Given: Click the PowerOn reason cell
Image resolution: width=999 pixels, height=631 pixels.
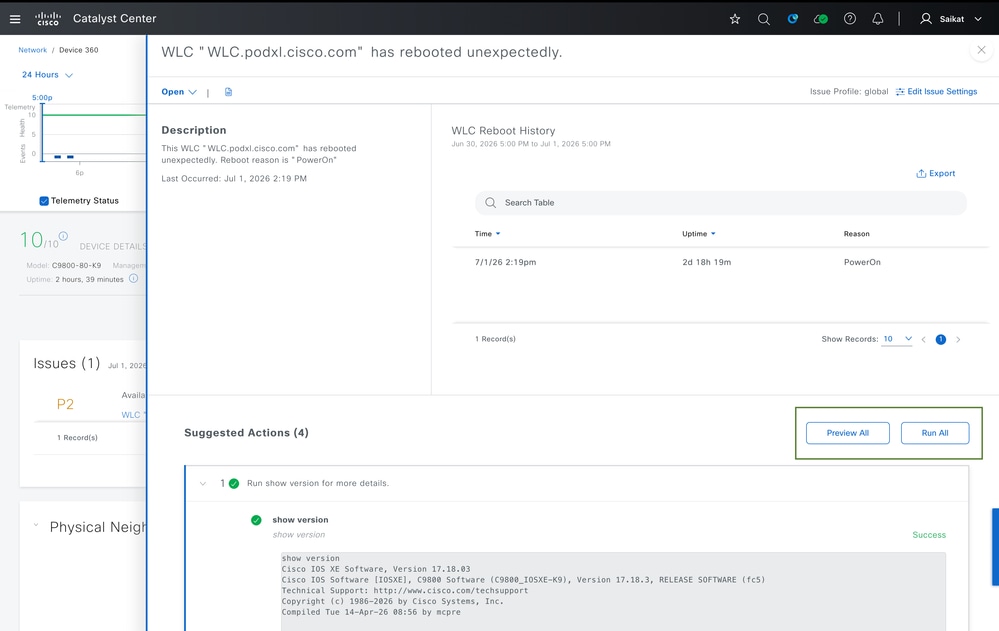Looking at the screenshot, I should (862, 262).
